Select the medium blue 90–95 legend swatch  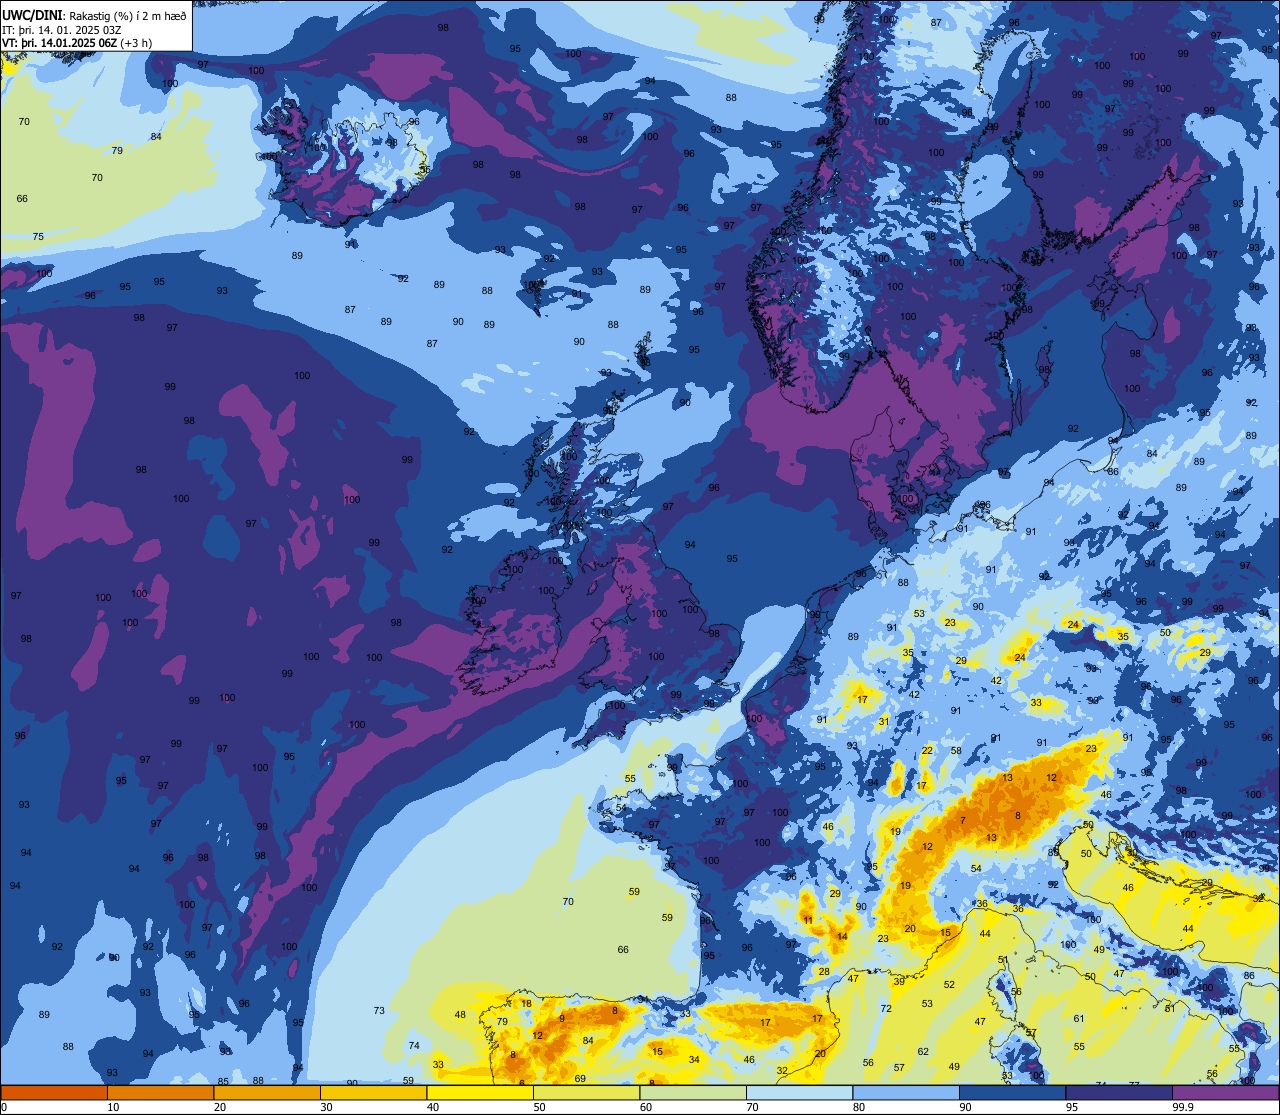click(1012, 1092)
